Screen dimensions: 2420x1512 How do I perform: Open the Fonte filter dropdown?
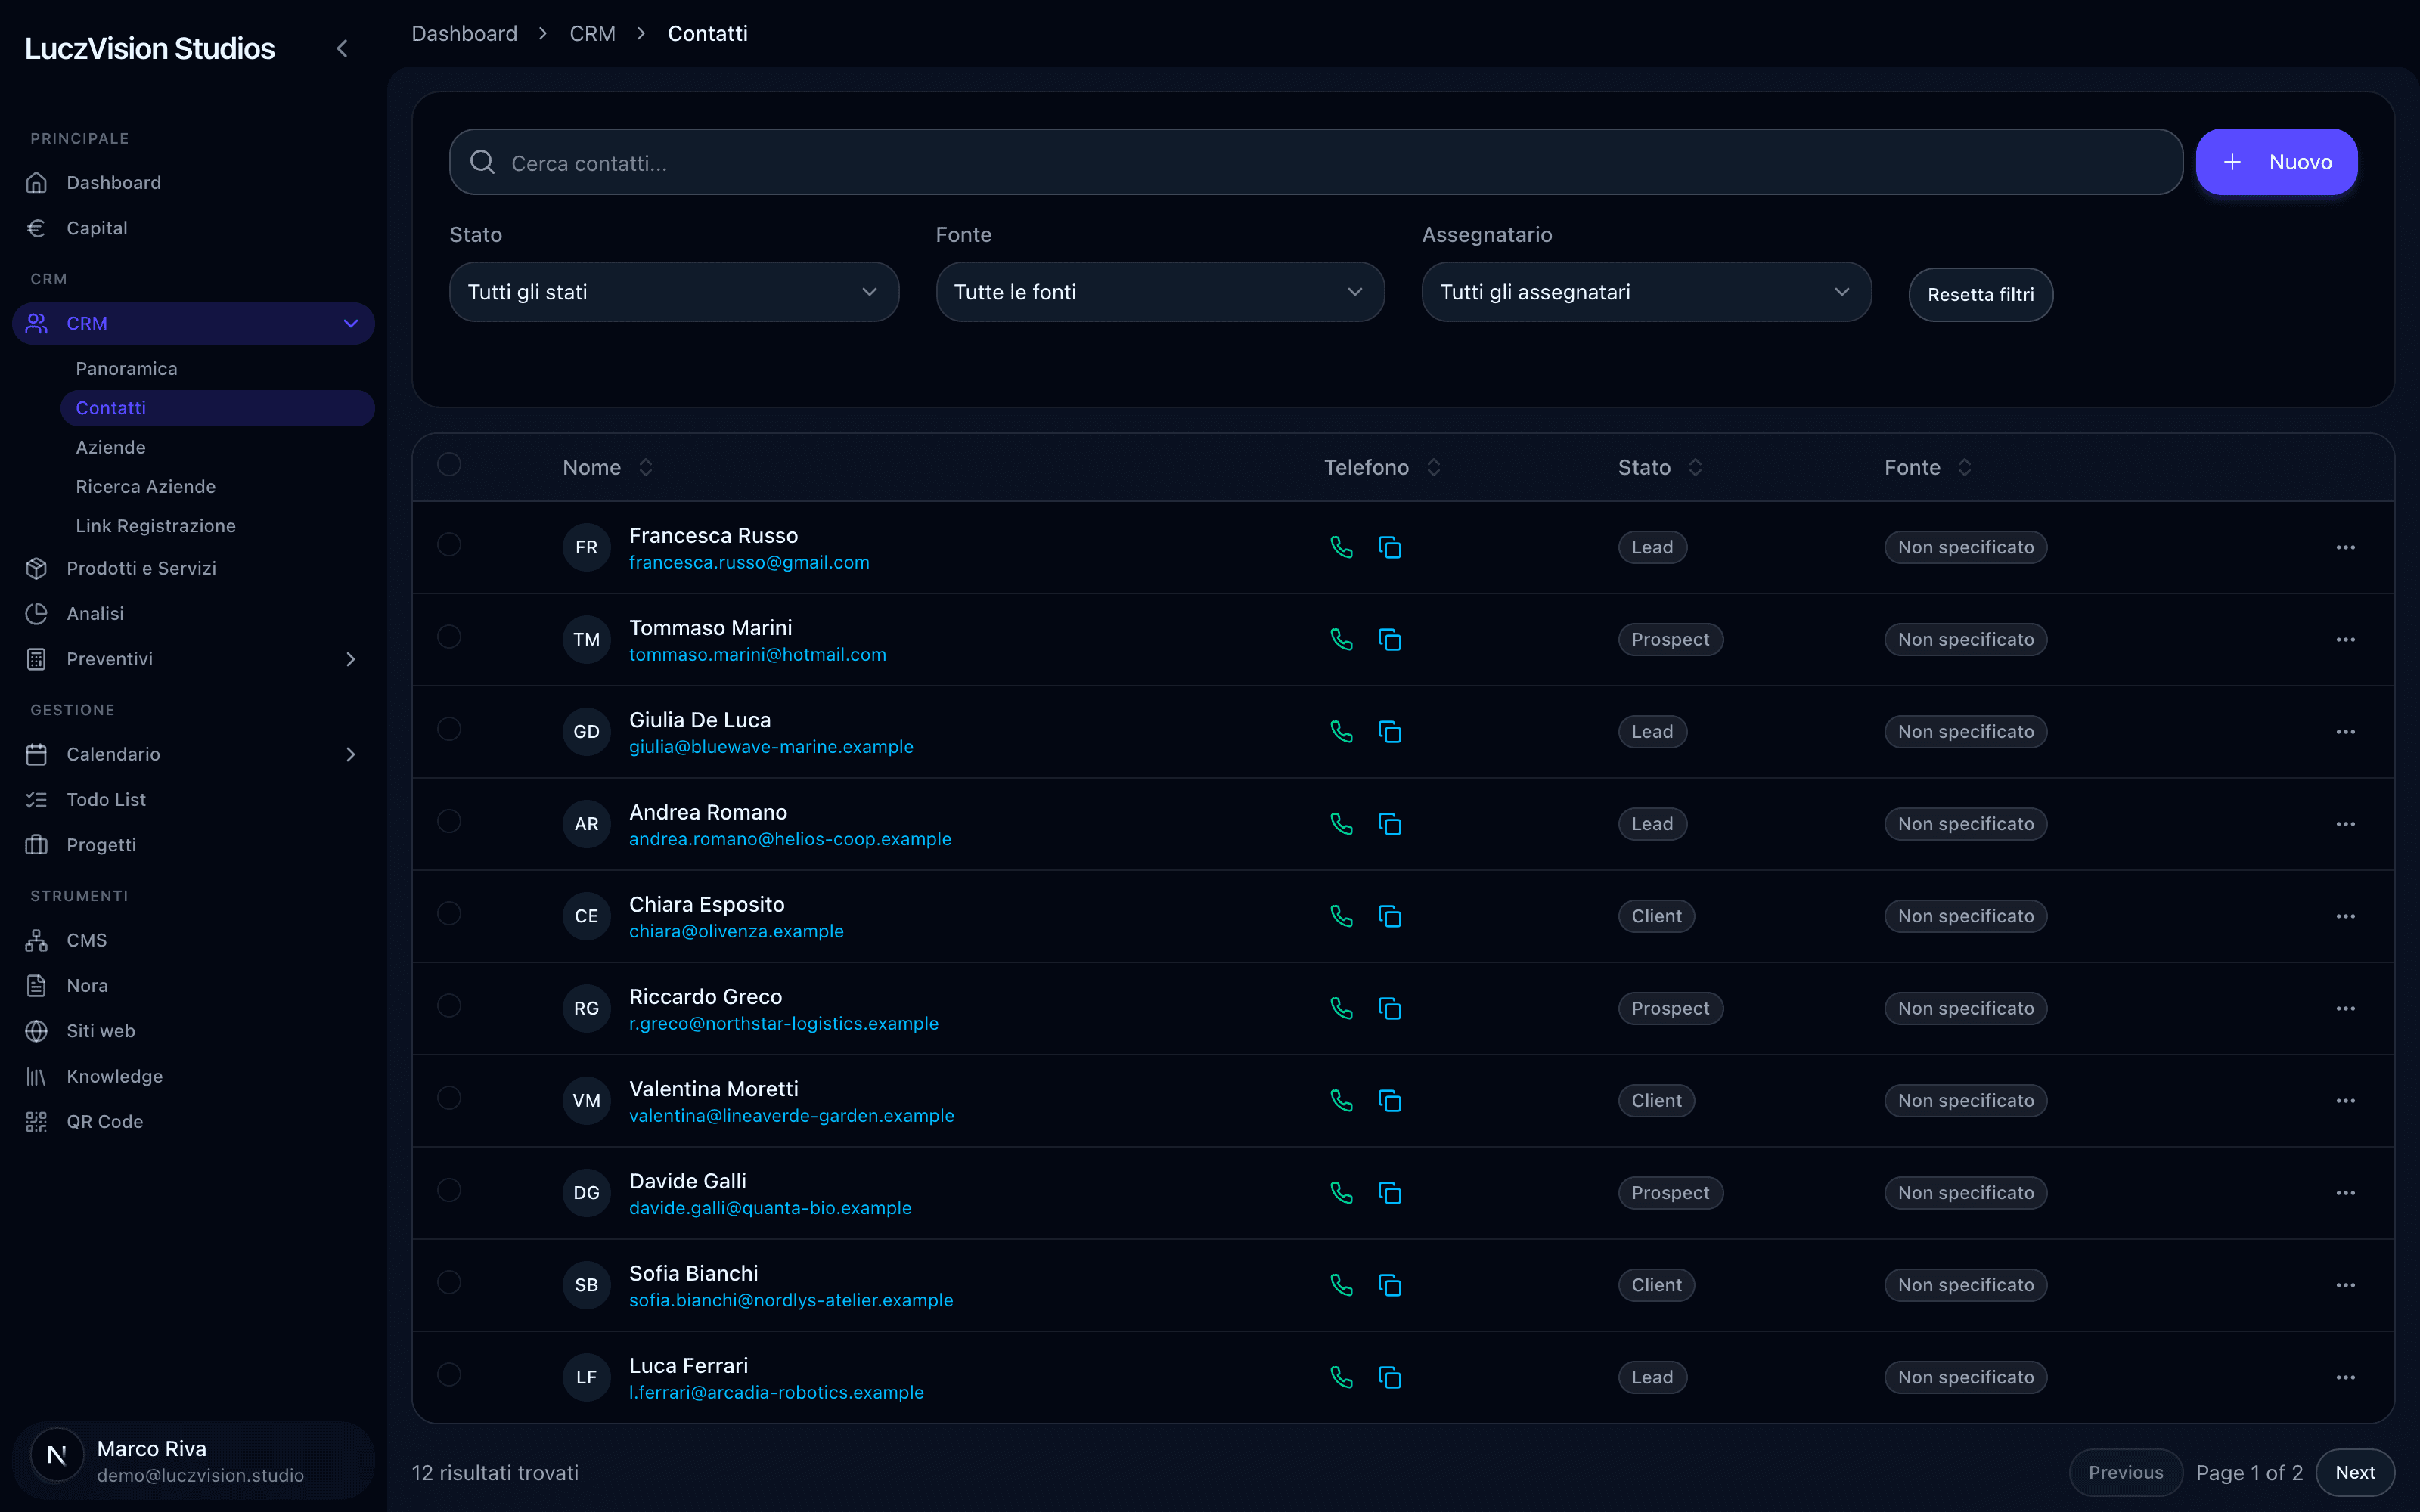tap(1160, 292)
